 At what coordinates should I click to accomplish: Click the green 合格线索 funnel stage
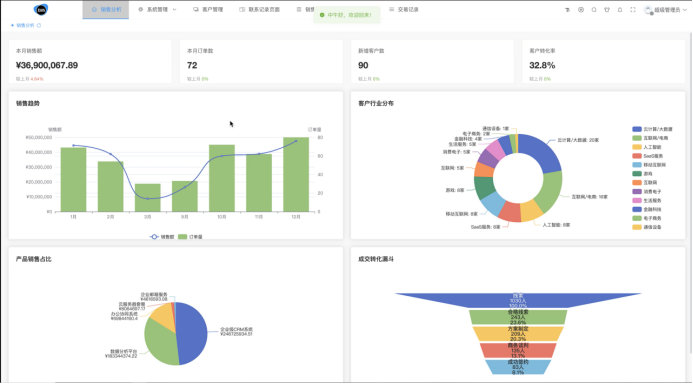[x=518, y=317]
